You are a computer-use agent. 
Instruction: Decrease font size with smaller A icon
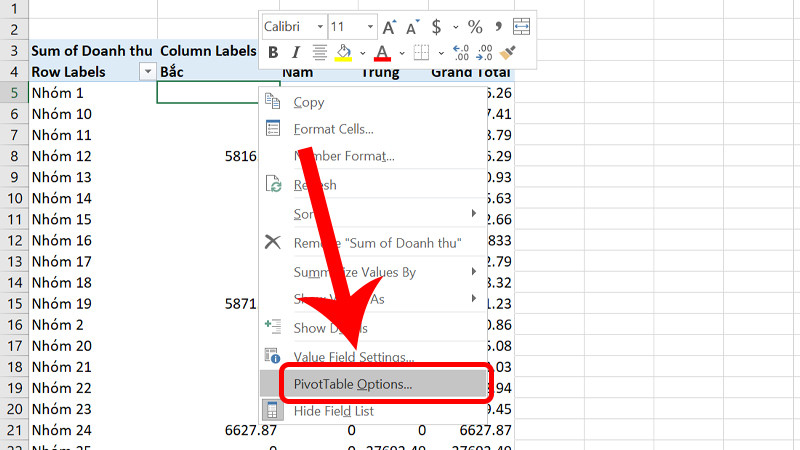[410, 27]
